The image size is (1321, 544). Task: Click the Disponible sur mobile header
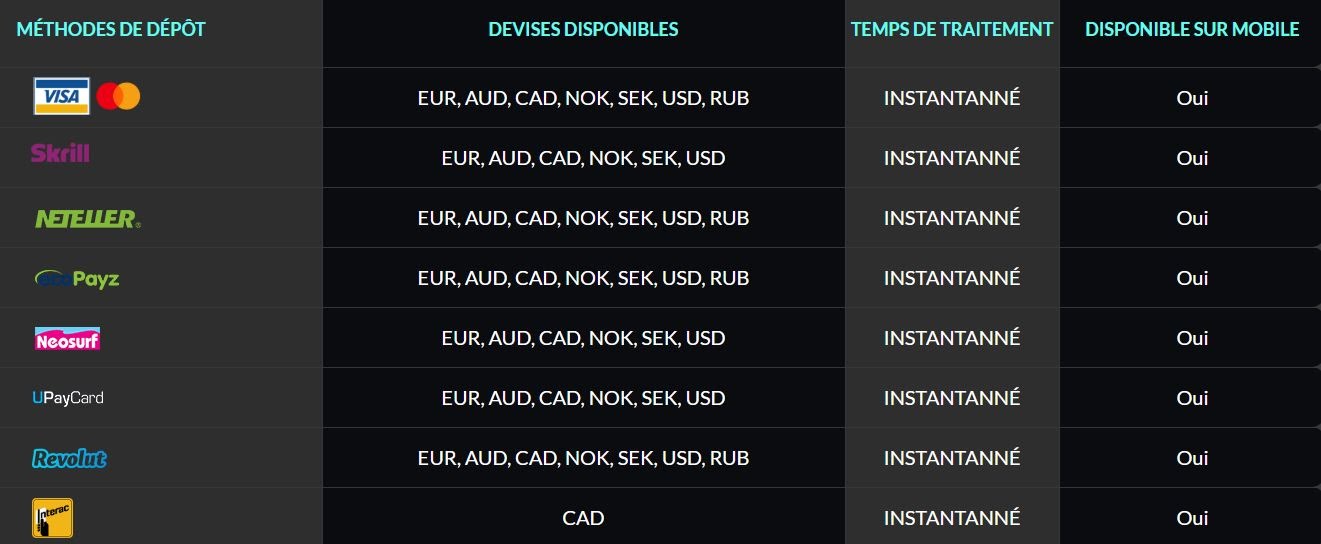pos(1192,29)
